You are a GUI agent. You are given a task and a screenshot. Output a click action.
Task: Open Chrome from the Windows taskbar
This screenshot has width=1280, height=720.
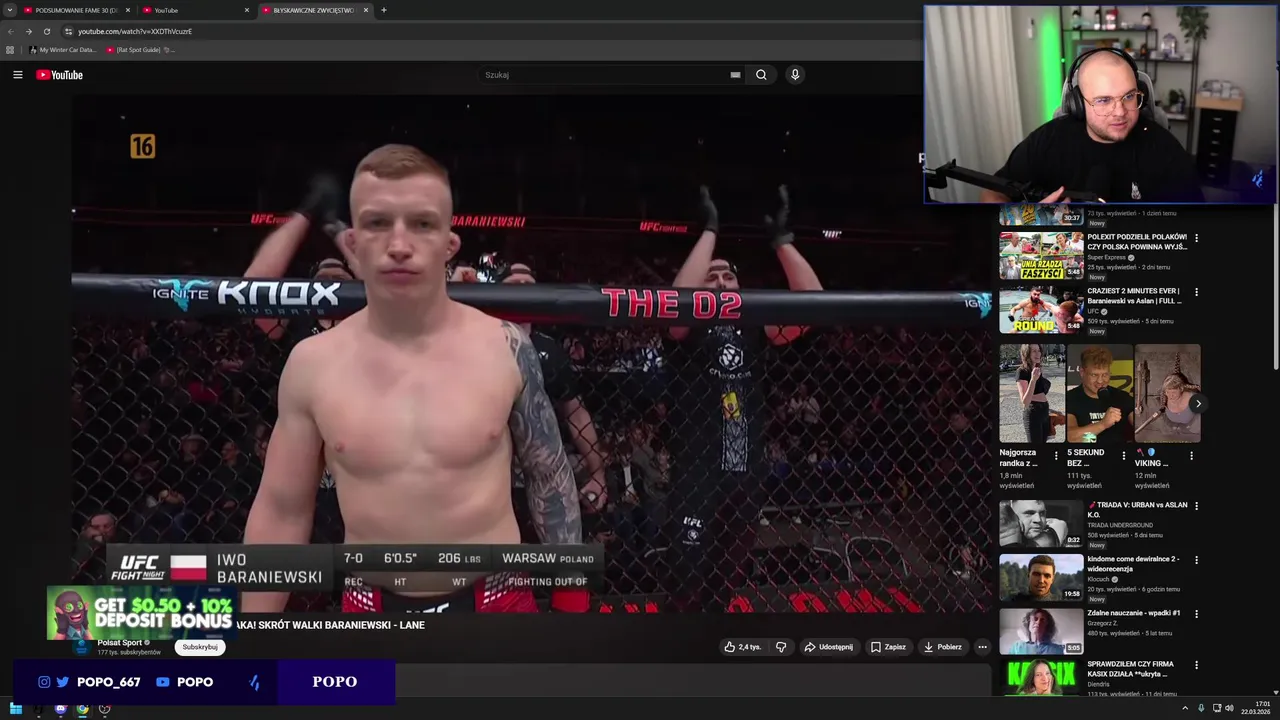82,709
